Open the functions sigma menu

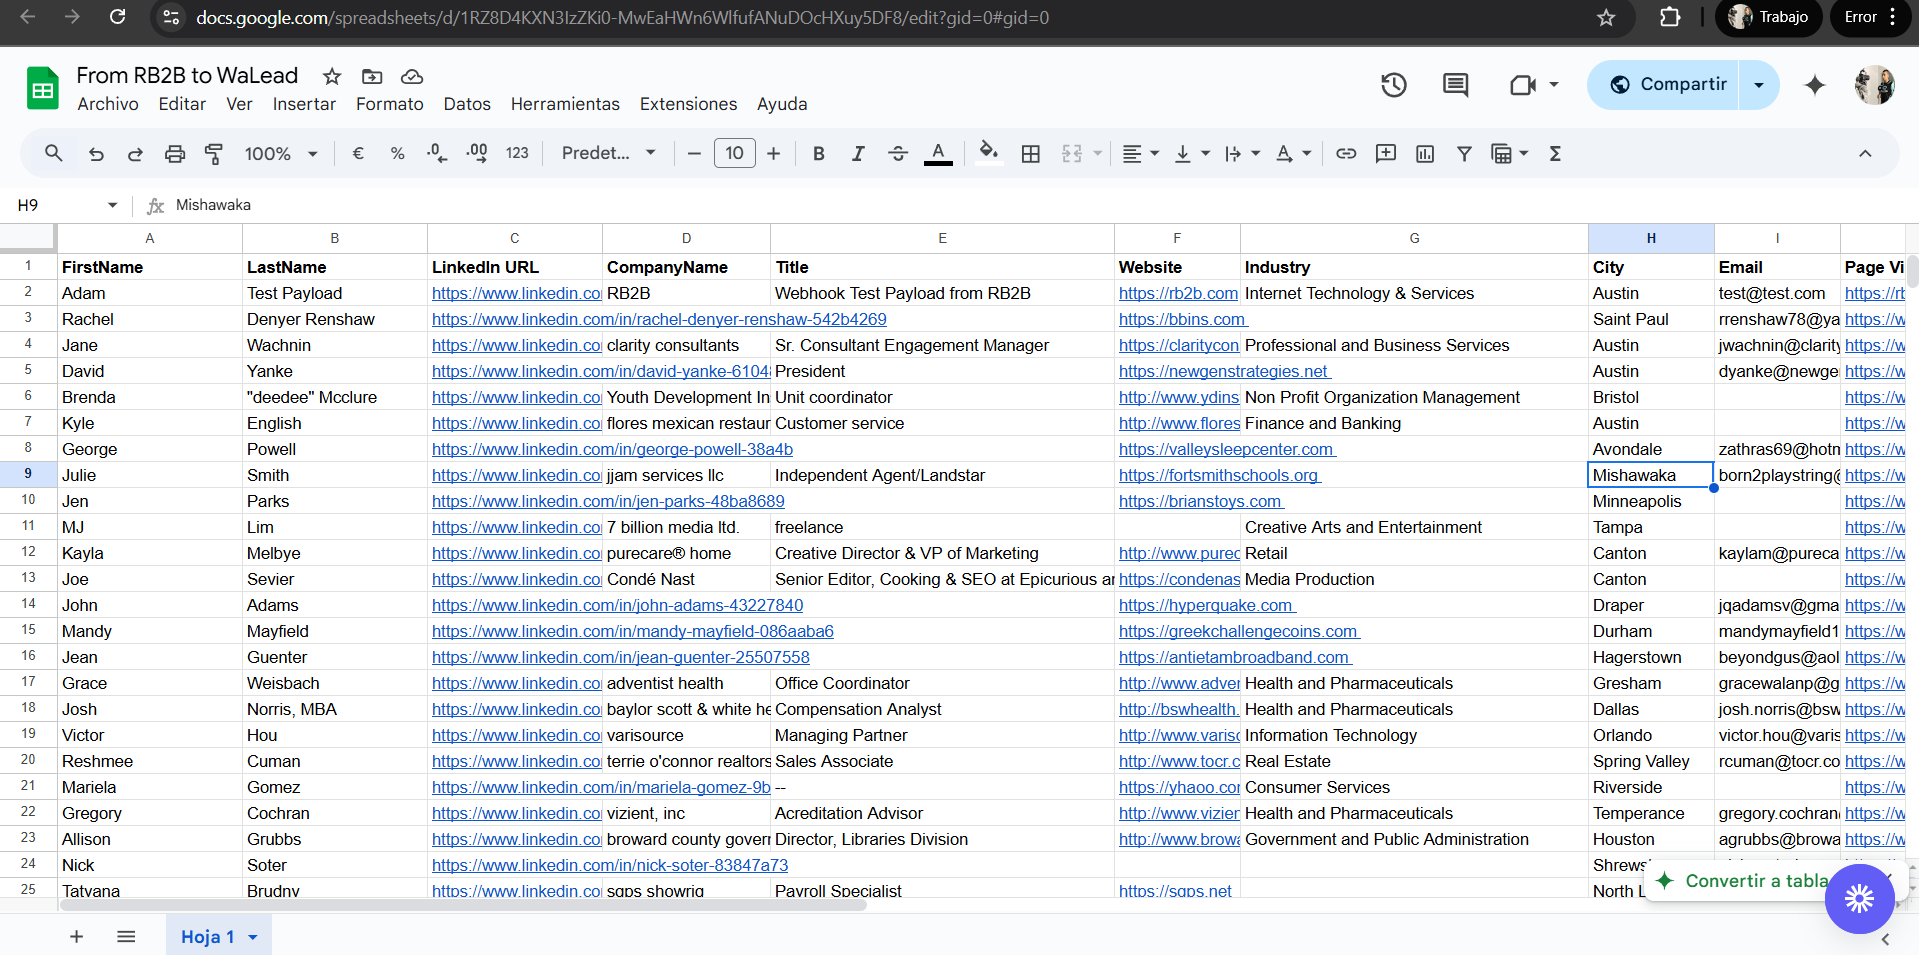click(1555, 153)
